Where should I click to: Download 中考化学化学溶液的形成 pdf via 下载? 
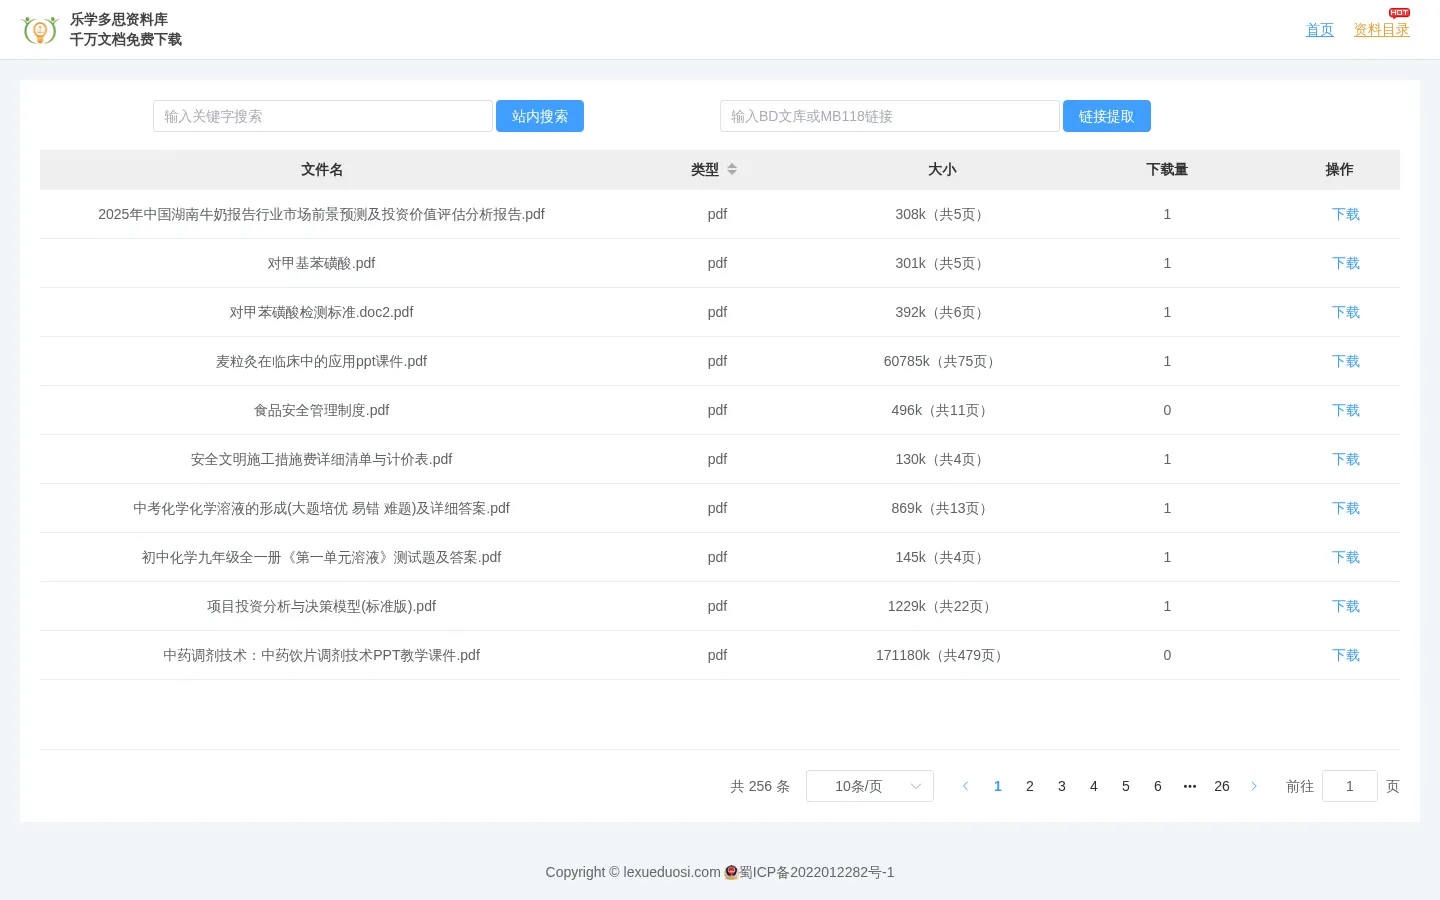tap(1346, 508)
